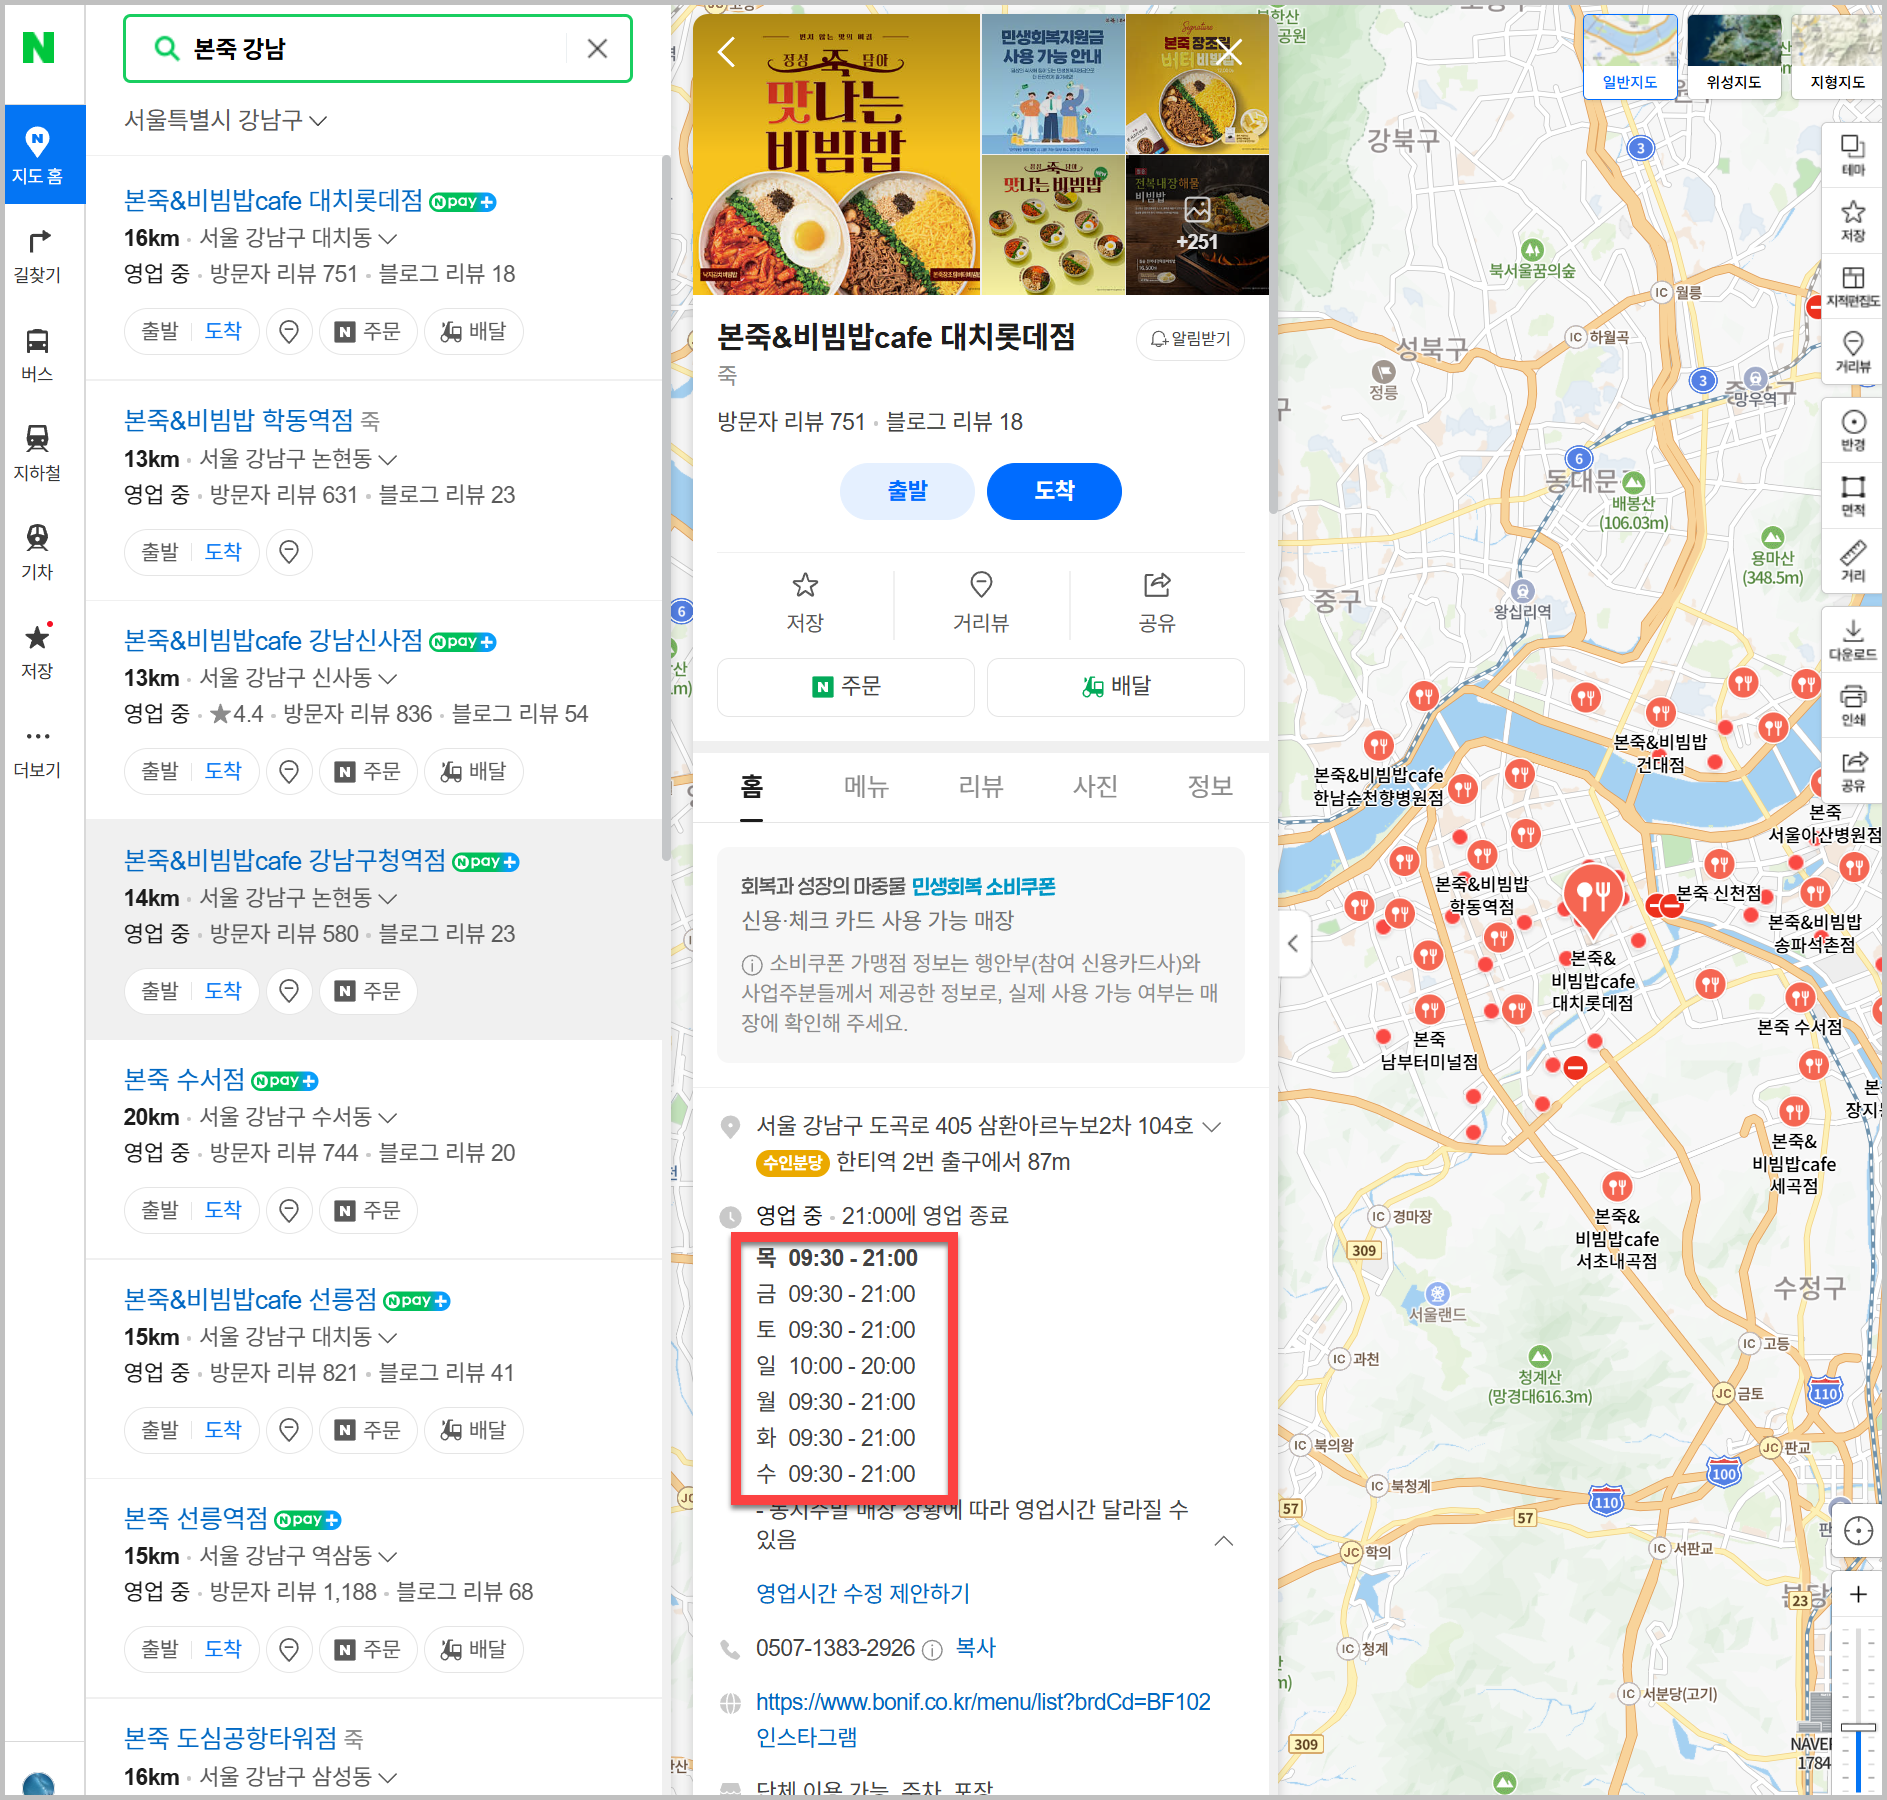Select the distance (거리) ruler map tool
Viewport: 1887px width, 1800px height.
coord(1852,560)
